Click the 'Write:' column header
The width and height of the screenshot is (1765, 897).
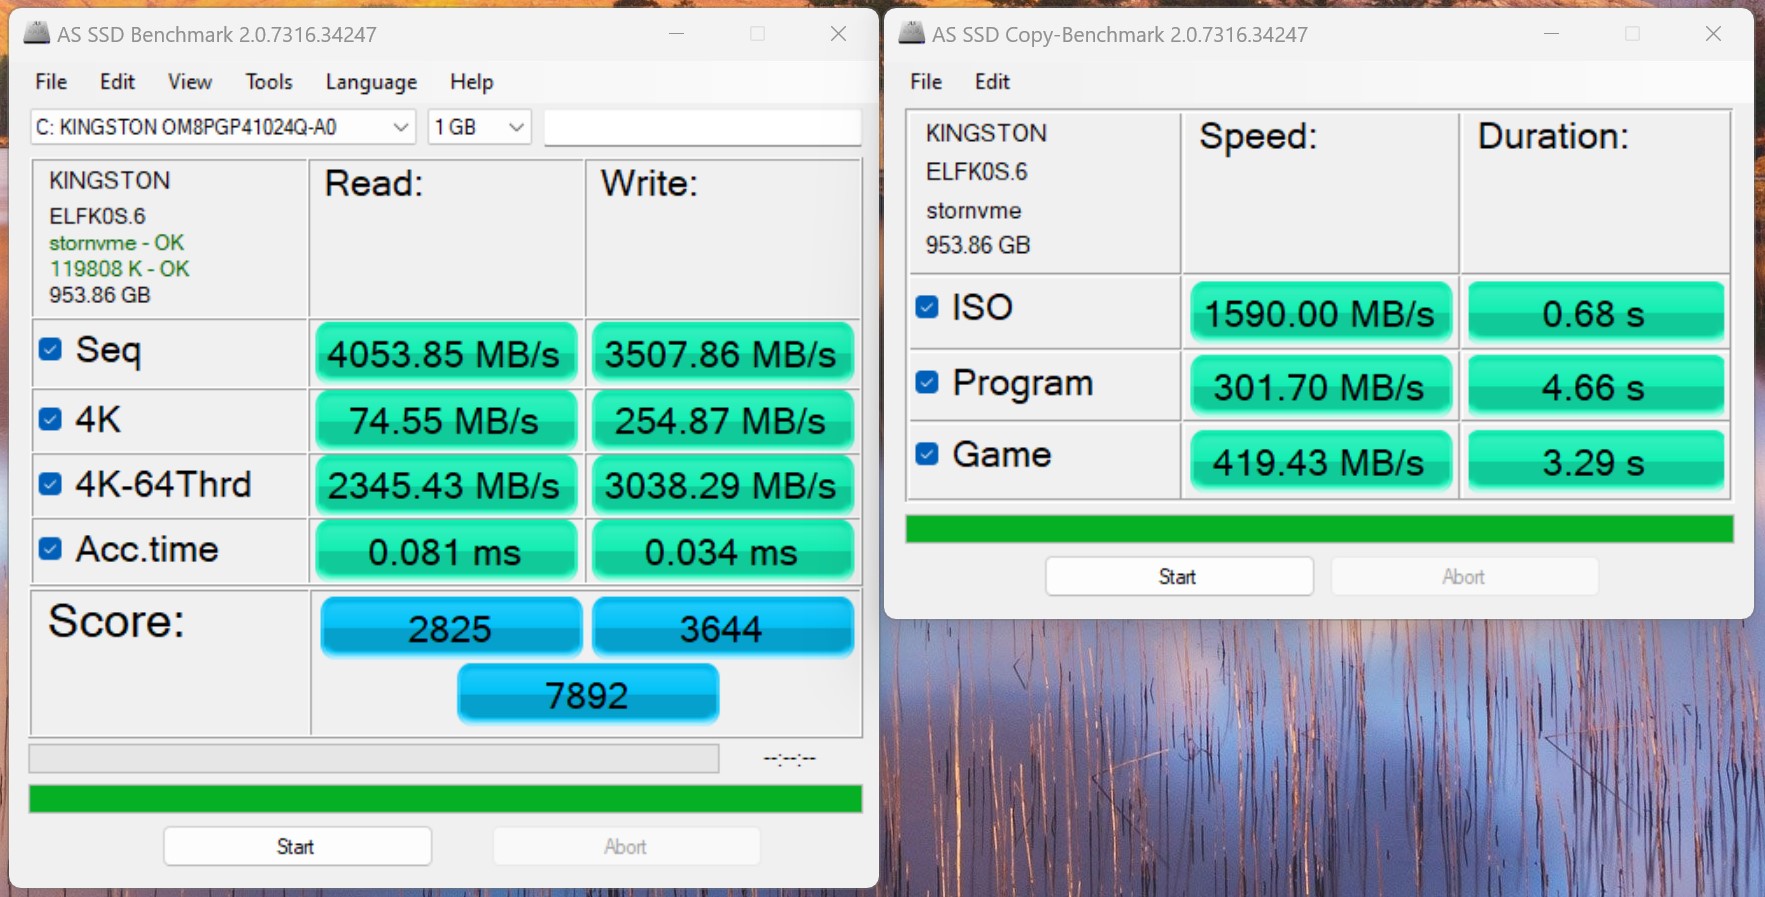[649, 184]
